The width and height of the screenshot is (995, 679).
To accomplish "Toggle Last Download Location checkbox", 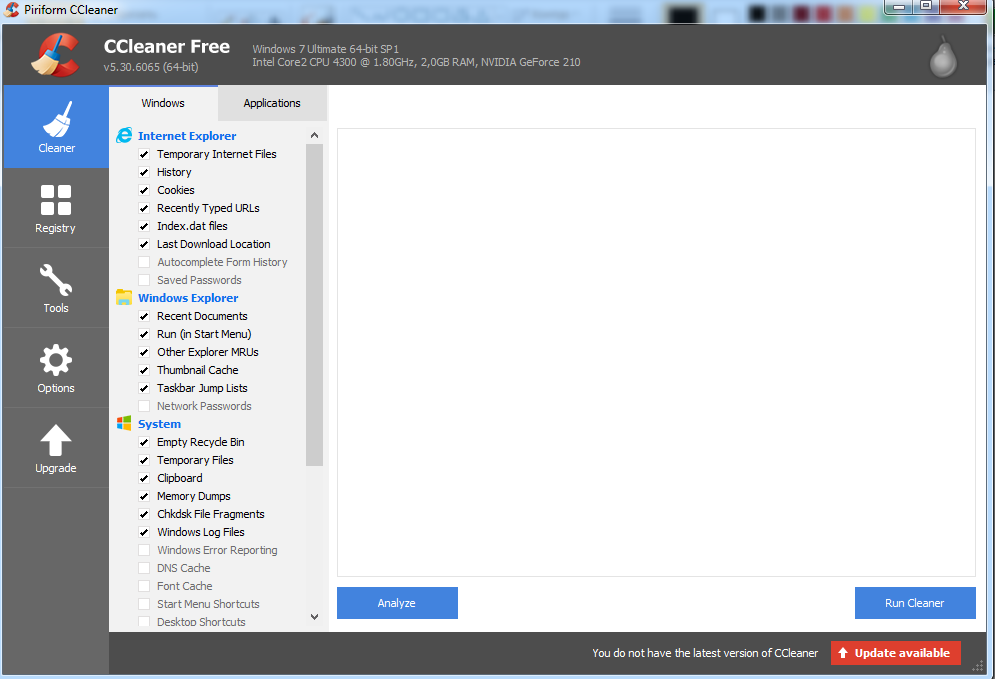I will pos(144,244).
